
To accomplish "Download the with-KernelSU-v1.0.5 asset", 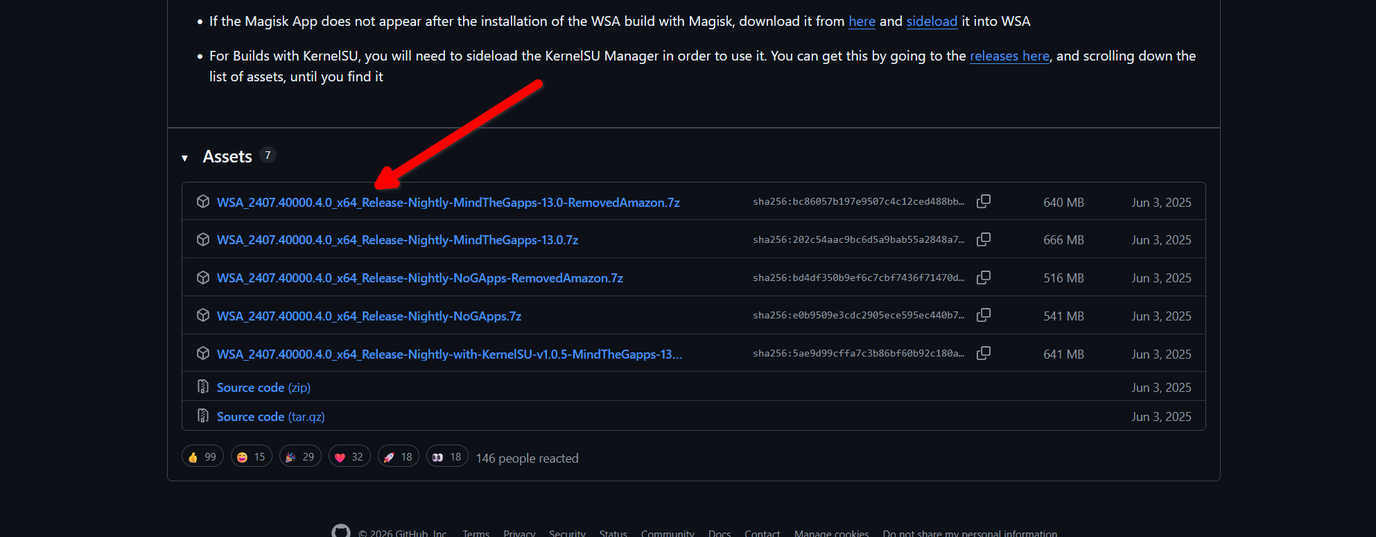I will [x=449, y=354].
